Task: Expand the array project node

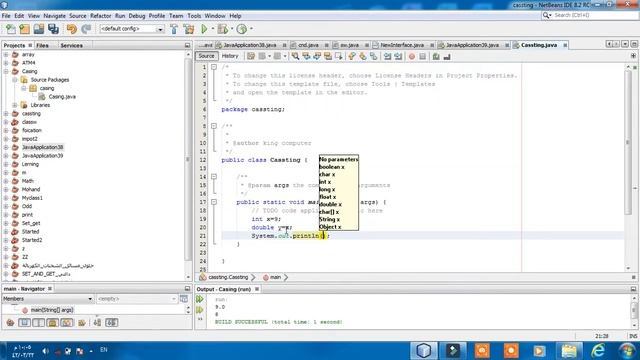Action: pos(6,54)
